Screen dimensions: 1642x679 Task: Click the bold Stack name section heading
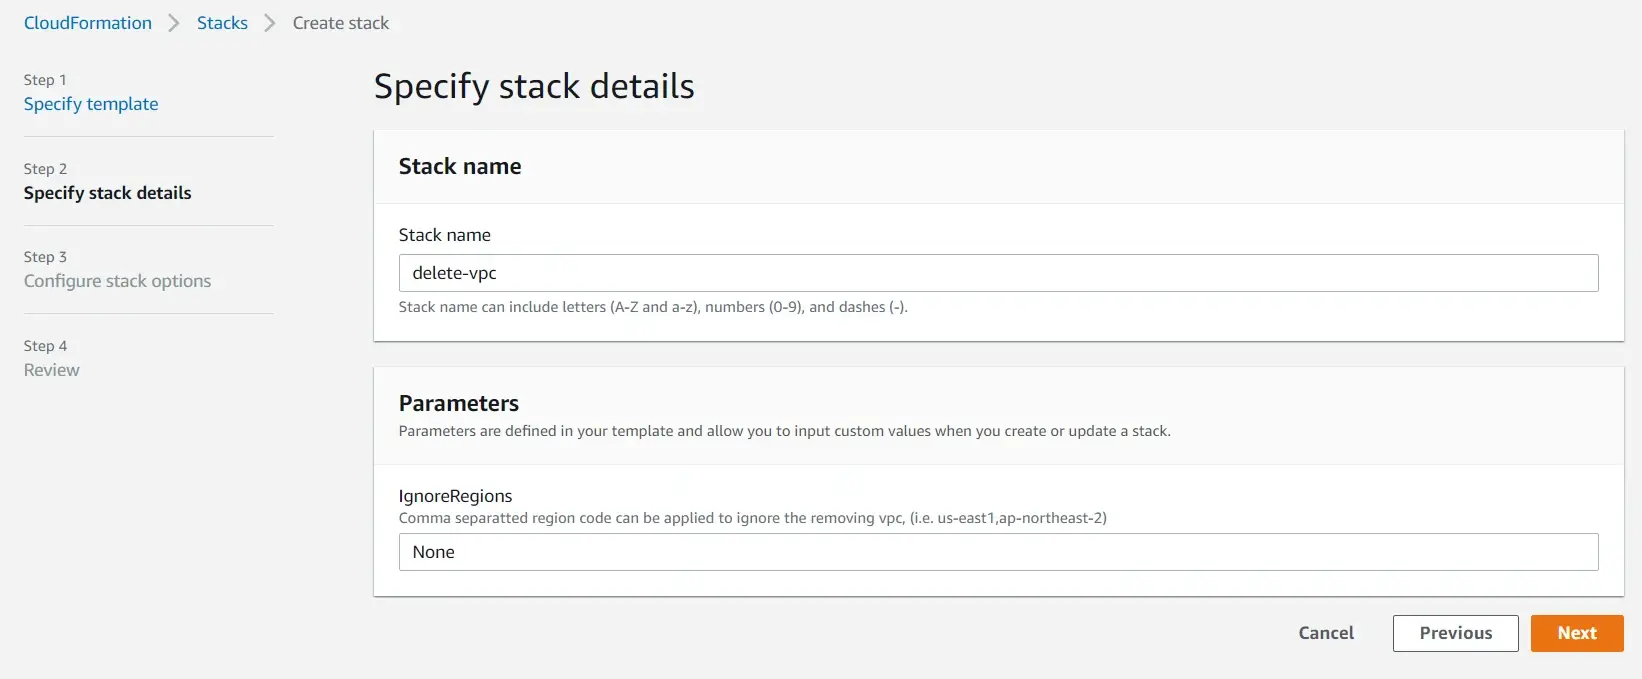coord(460,167)
